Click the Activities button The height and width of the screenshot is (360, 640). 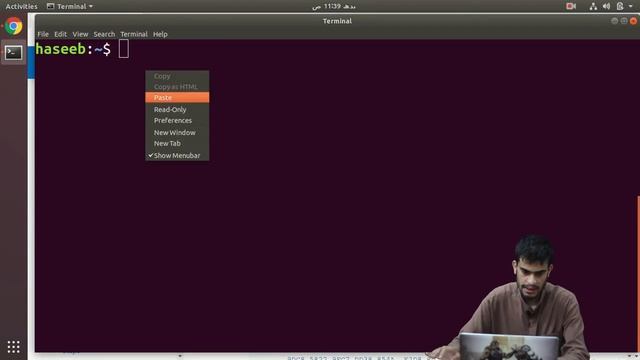[21, 6]
